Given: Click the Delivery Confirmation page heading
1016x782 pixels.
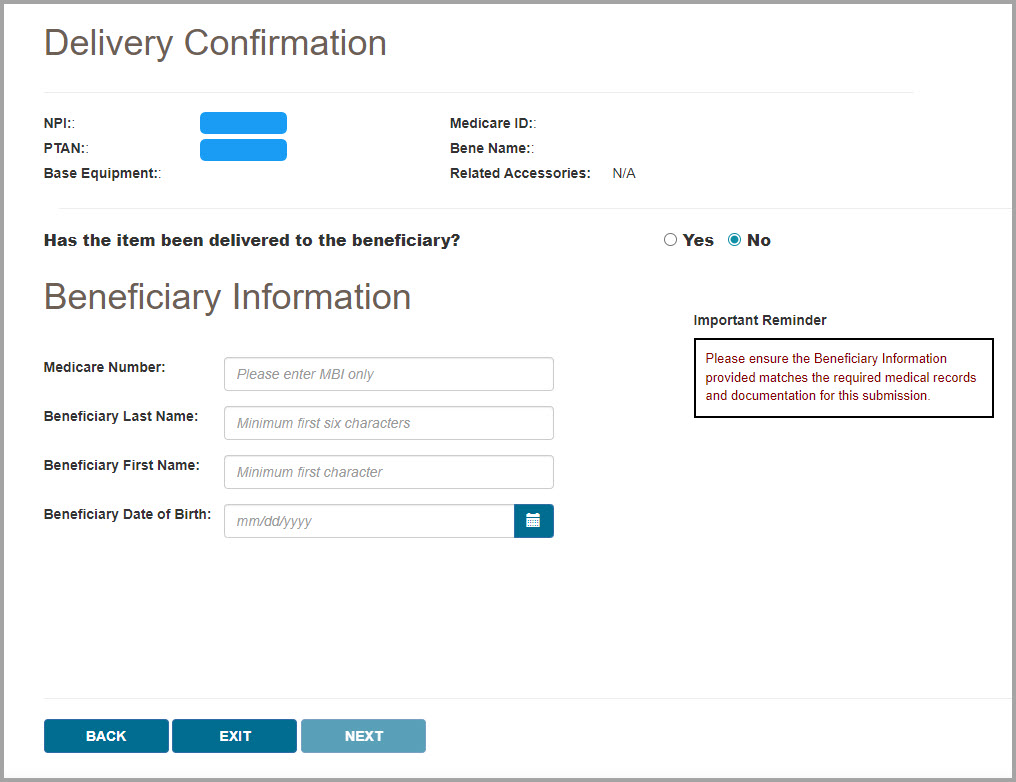Looking at the screenshot, I should click(214, 43).
